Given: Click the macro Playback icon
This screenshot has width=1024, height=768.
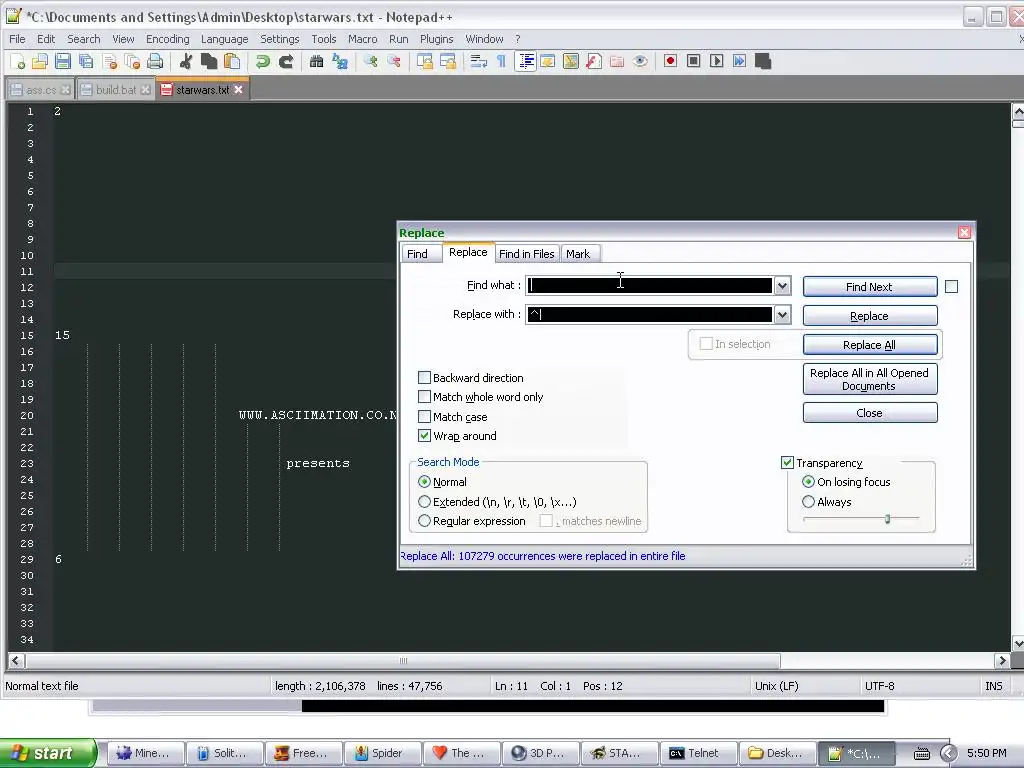Looking at the screenshot, I should (716, 61).
